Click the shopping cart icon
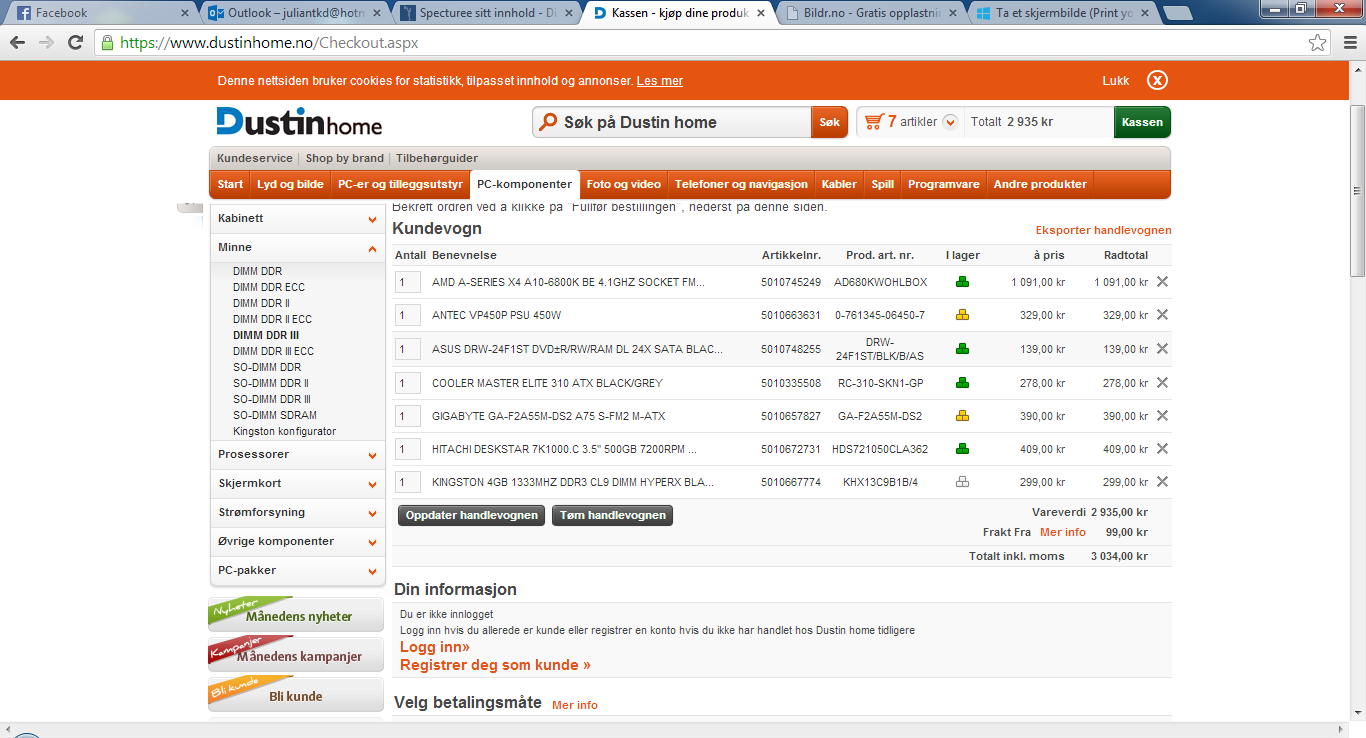The image size is (1366, 738). (874, 122)
